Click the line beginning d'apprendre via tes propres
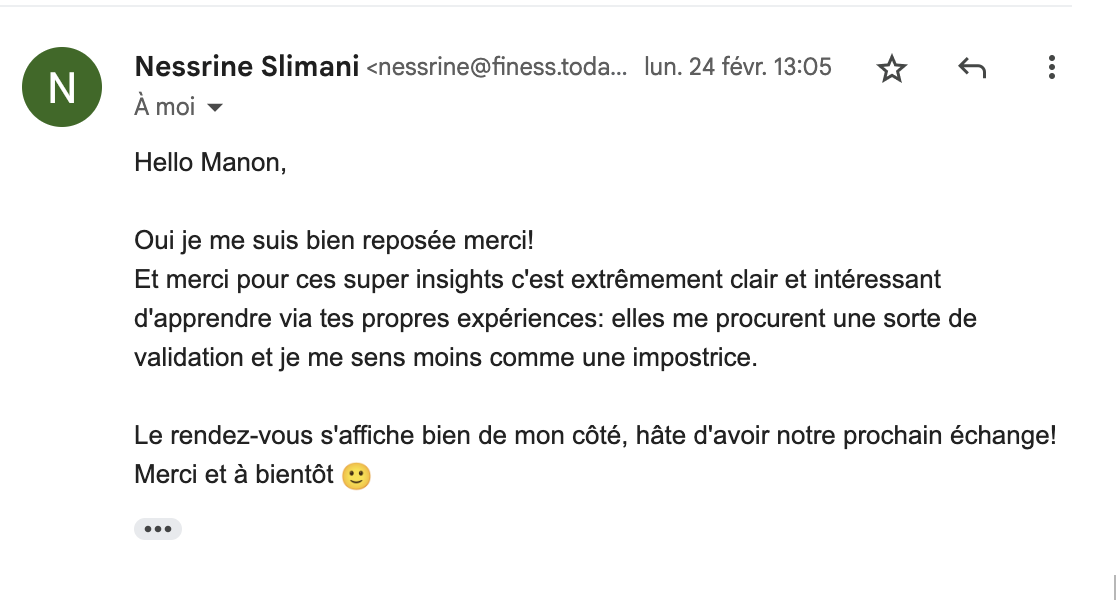 pyautogui.click(x=555, y=318)
